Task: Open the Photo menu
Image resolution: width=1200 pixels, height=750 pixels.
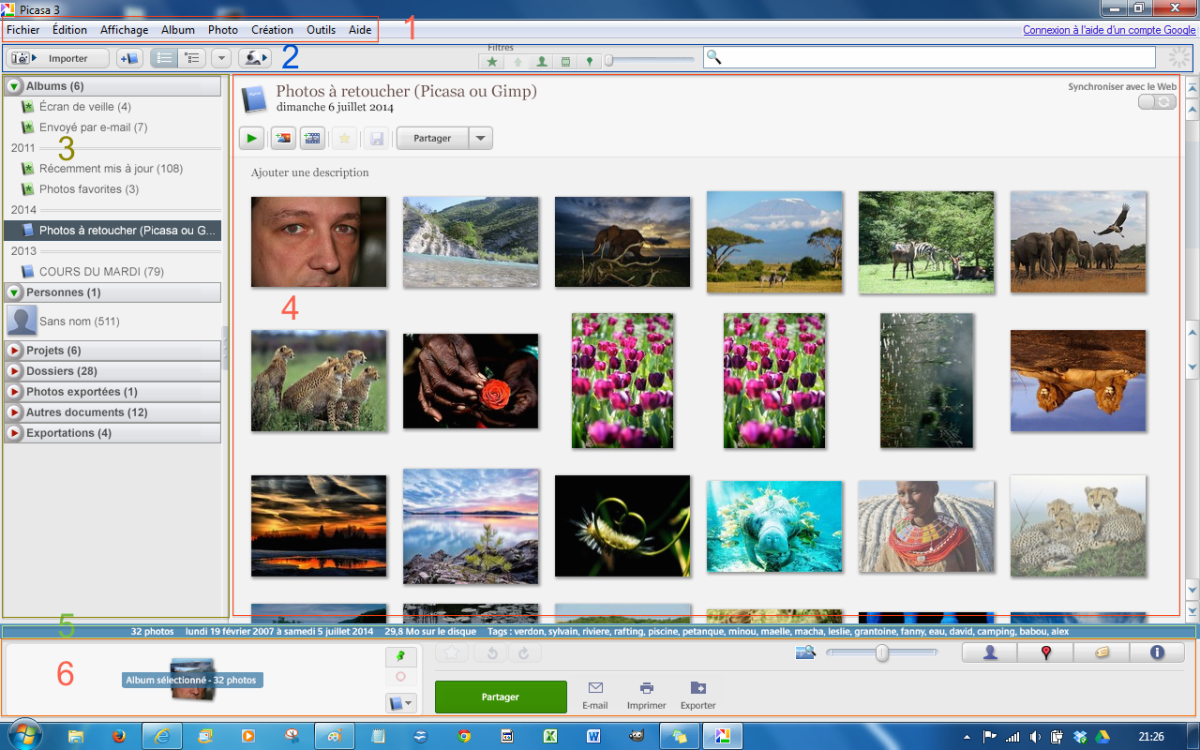Action: pyautogui.click(x=223, y=30)
